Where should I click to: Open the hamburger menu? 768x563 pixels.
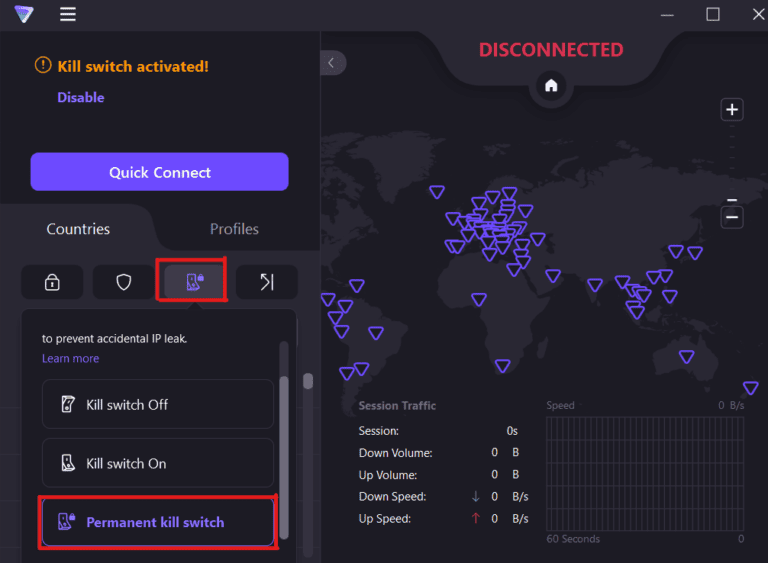click(x=67, y=14)
